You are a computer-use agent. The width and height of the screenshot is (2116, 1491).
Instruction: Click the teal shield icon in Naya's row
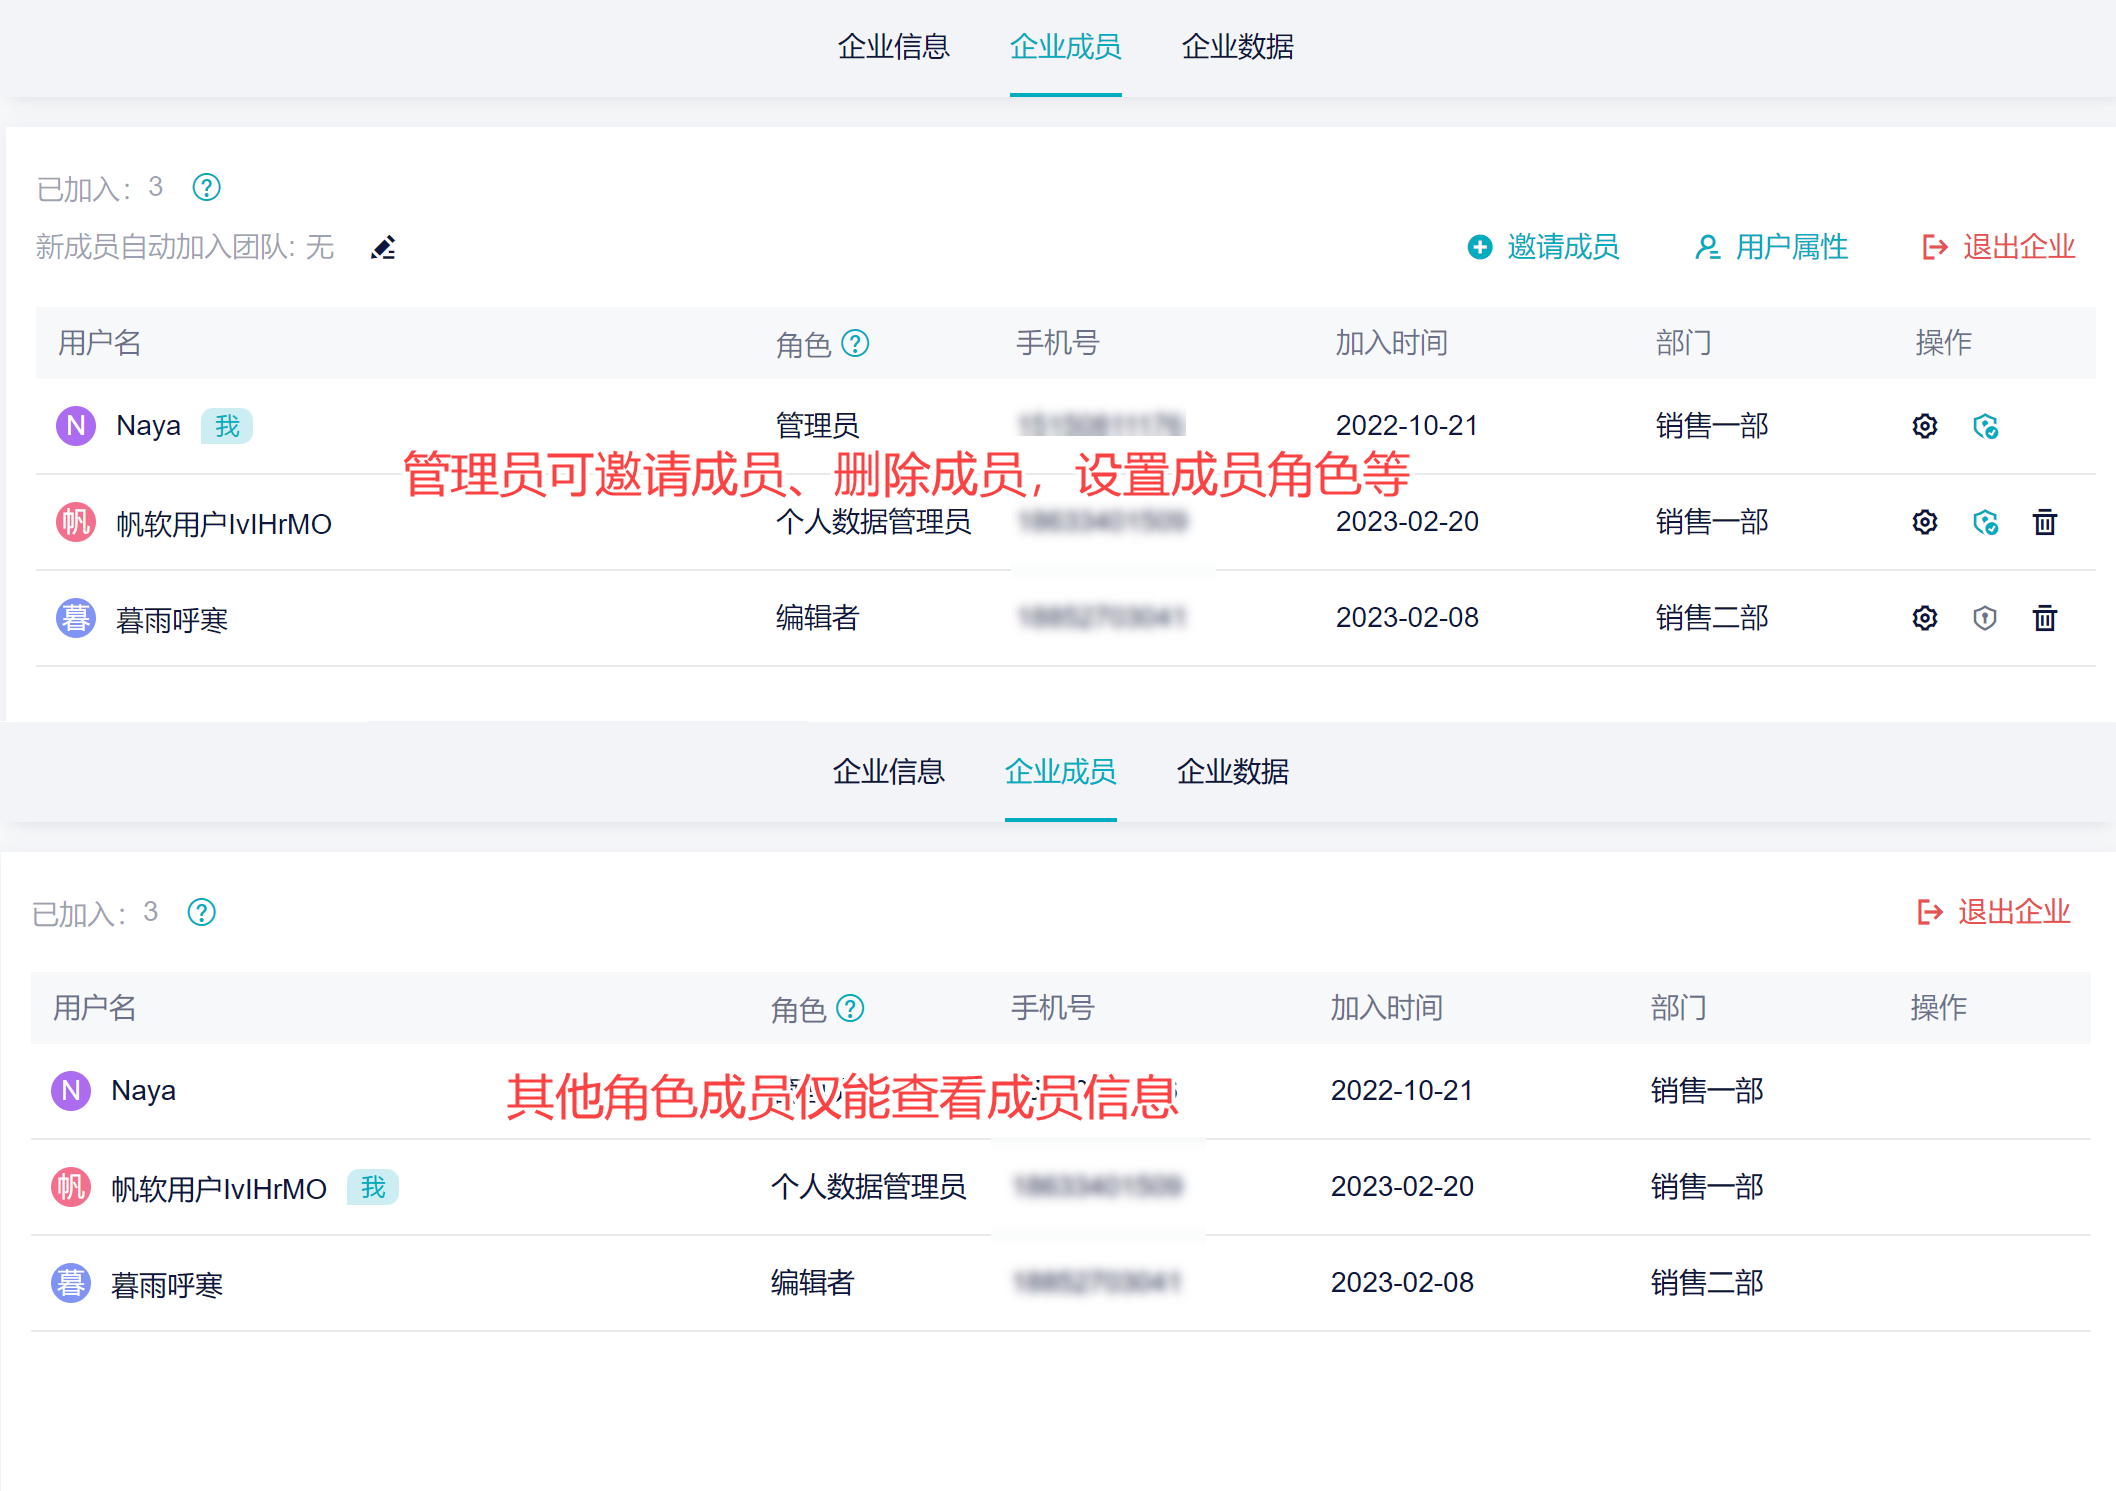pos(1985,427)
